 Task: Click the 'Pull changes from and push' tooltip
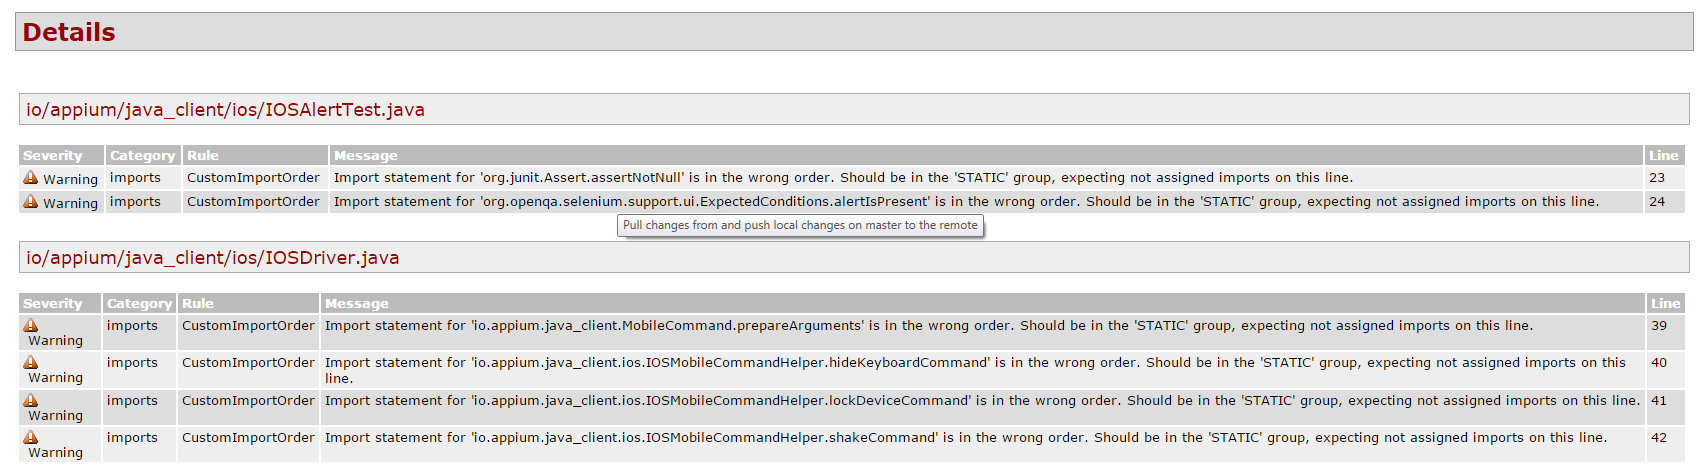pyautogui.click(x=800, y=226)
